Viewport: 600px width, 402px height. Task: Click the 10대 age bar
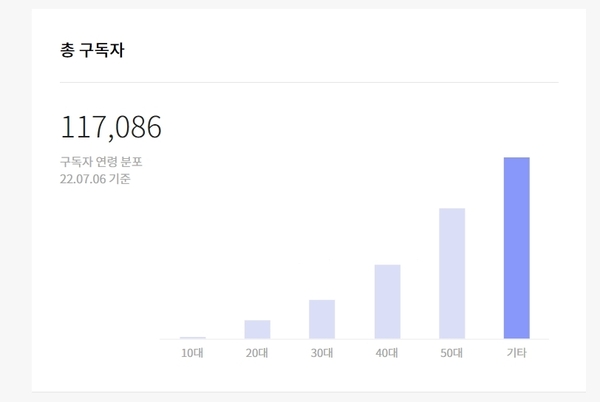192,338
